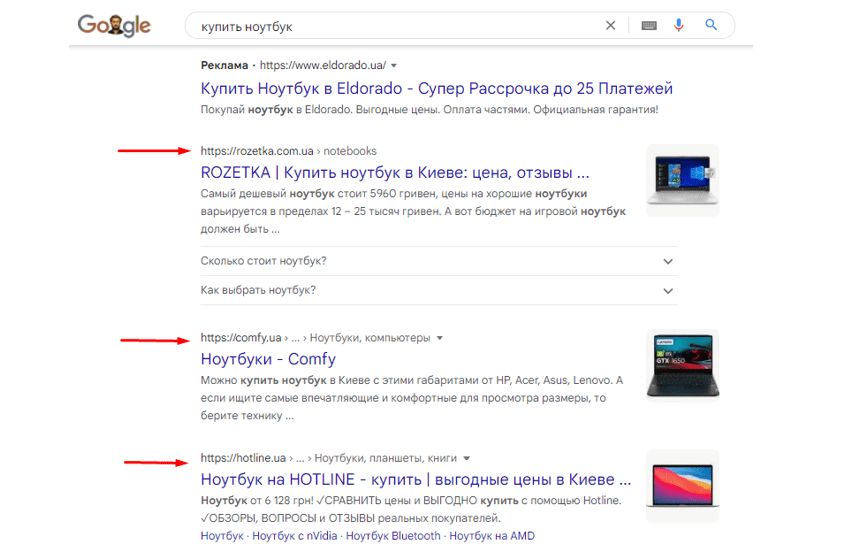Click the Google logo
This screenshot has height=557, width=850.
pyautogui.click(x=114, y=25)
